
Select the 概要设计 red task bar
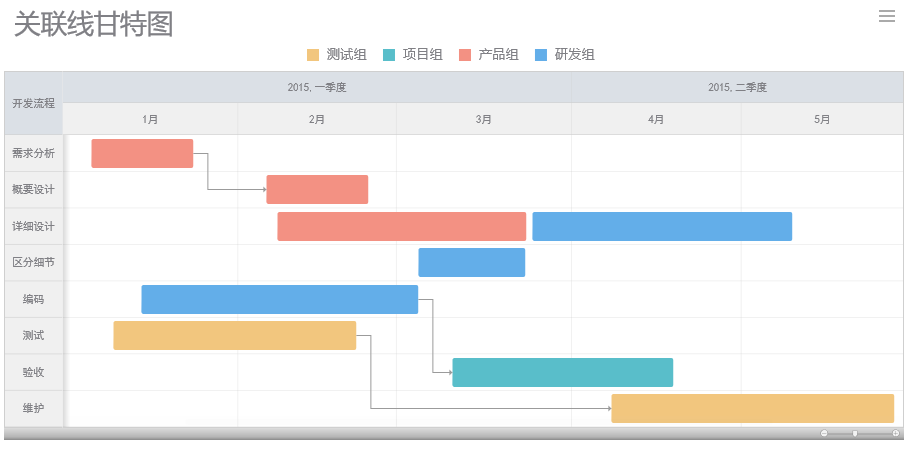click(317, 189)
